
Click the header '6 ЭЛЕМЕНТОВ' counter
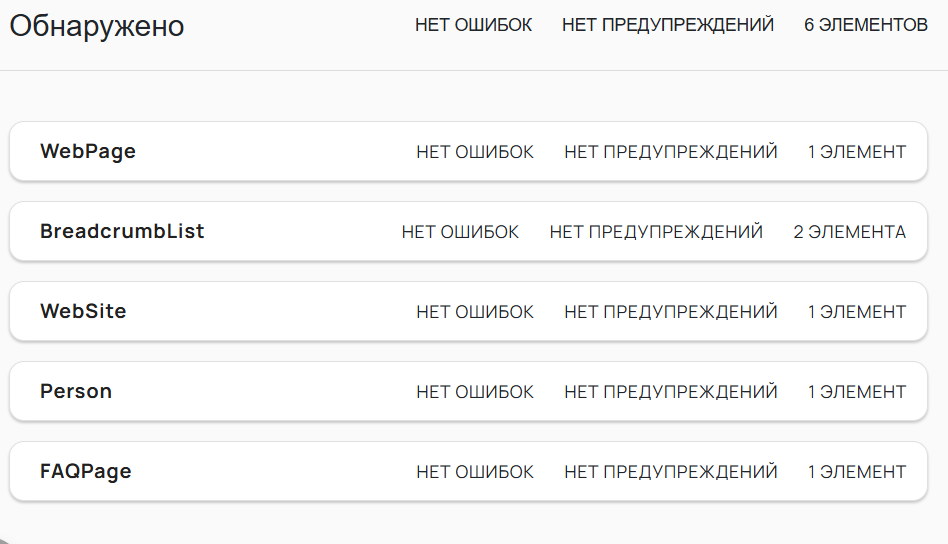pos(865,25)
